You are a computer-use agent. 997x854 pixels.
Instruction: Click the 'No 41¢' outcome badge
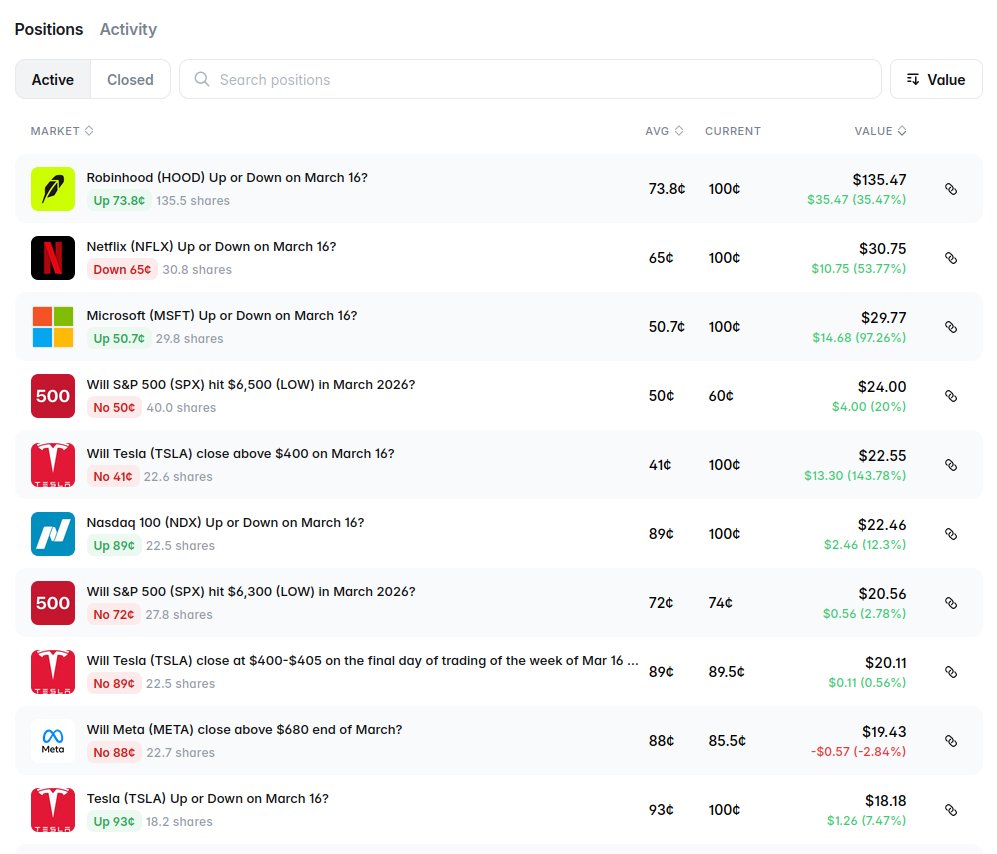point(113,476)
